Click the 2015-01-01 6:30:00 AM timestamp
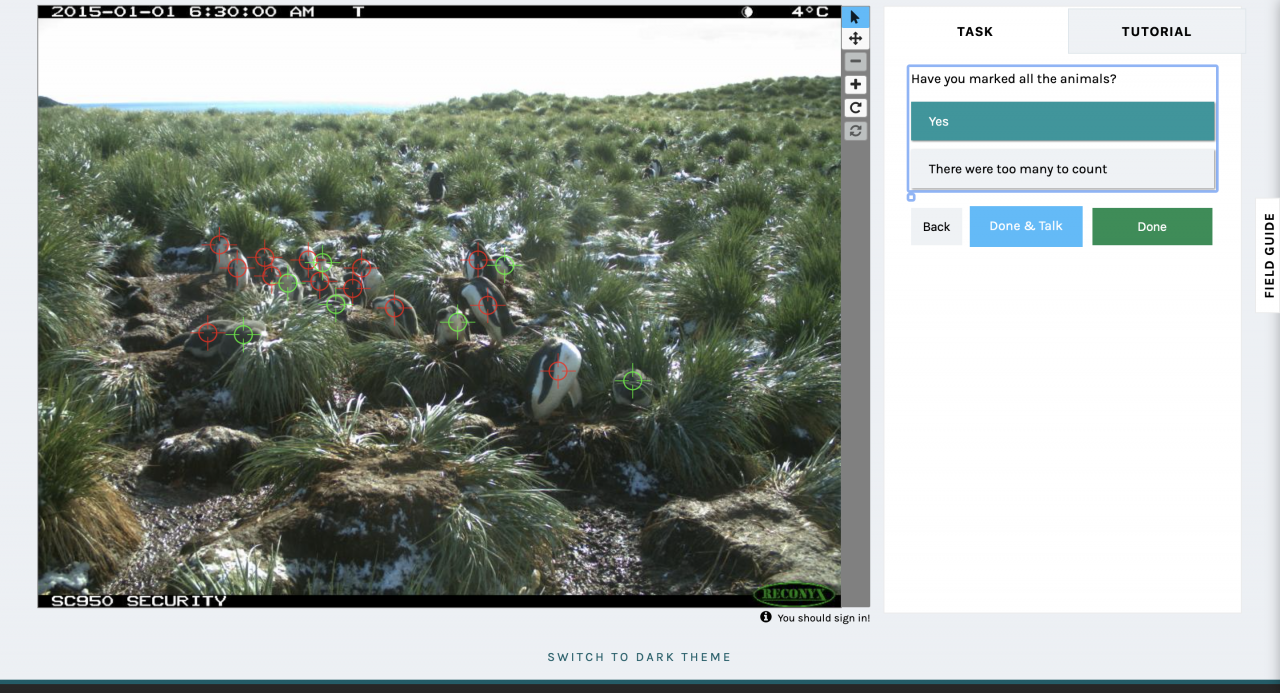Screen dimensions: 1280x693 coord(183,12)
